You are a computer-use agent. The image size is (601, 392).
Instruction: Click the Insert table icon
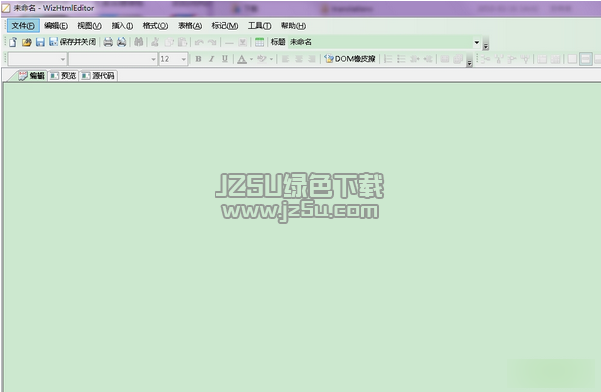pos(259,42)
